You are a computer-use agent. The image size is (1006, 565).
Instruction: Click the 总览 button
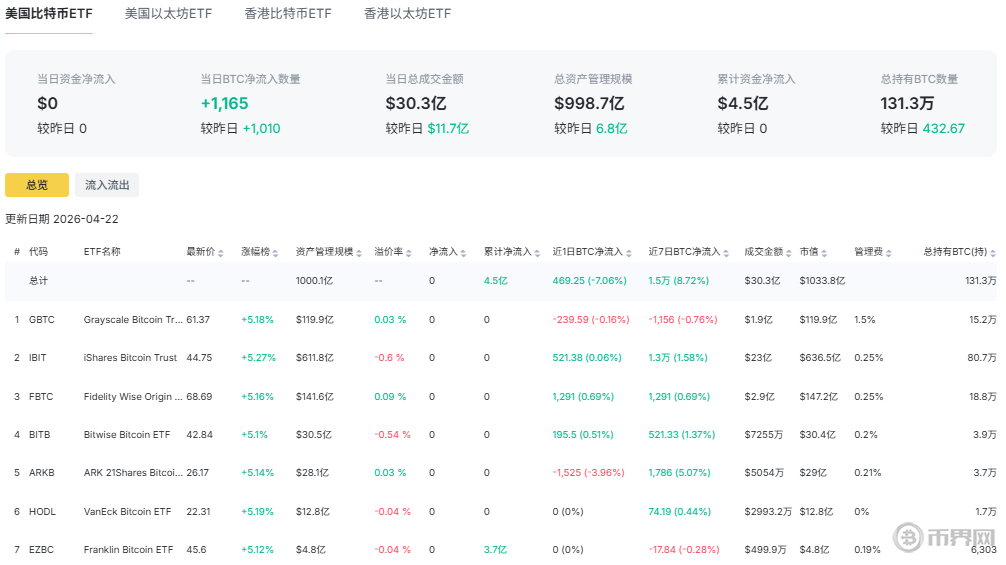coord(37,185)
